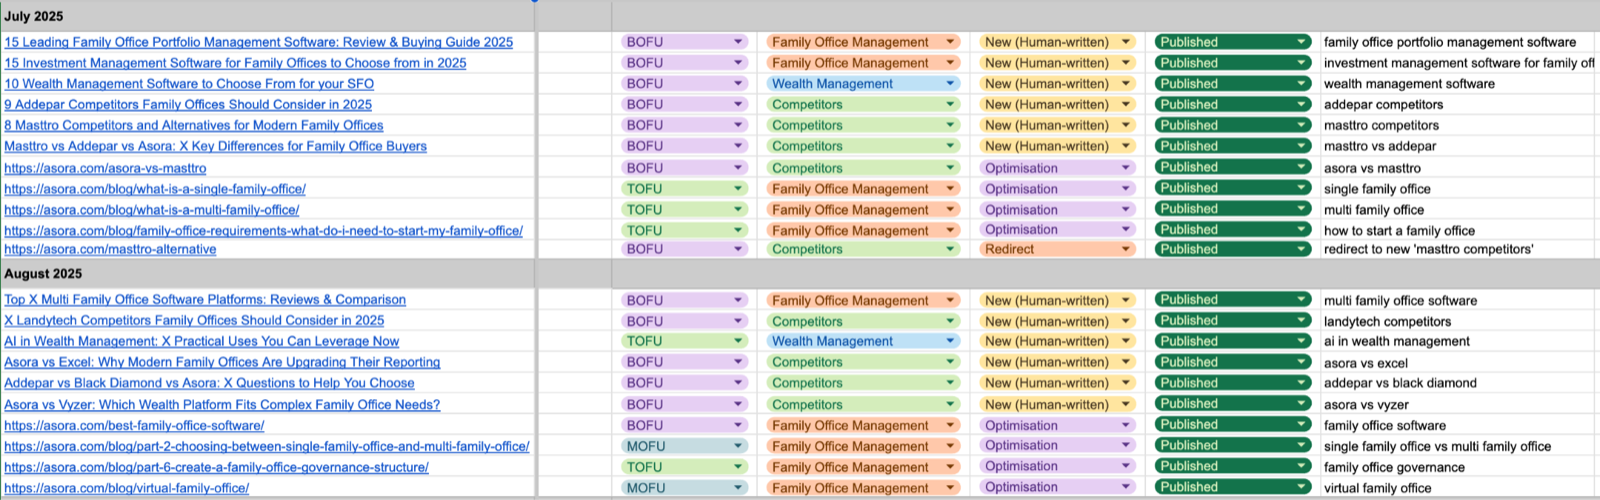Select 'July 2025' section header cell
This screenshot has width=1600, height=500.
click(267, 16)
